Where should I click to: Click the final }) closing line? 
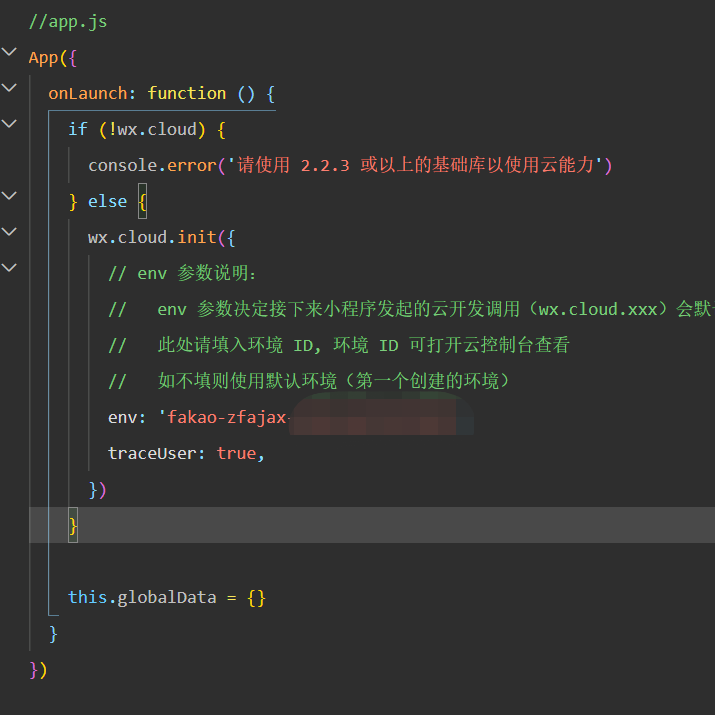[38, 669]
